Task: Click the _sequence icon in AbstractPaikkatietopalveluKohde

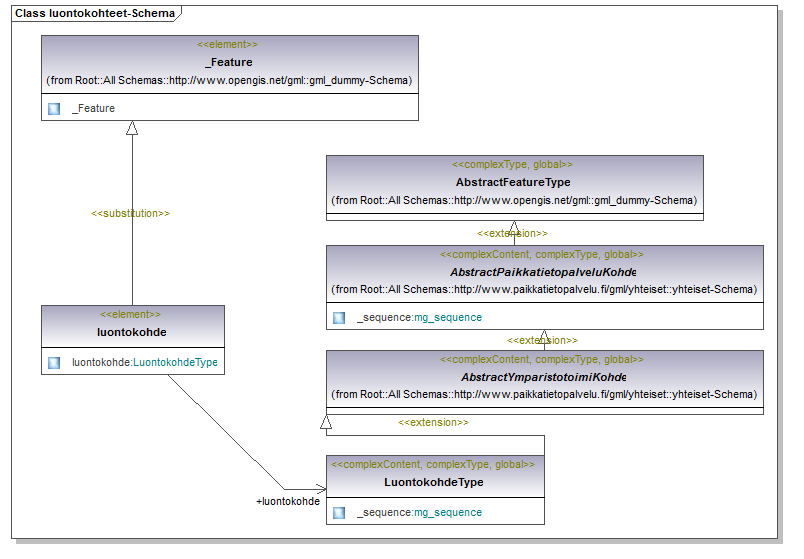Action: [x=339, y=318]
